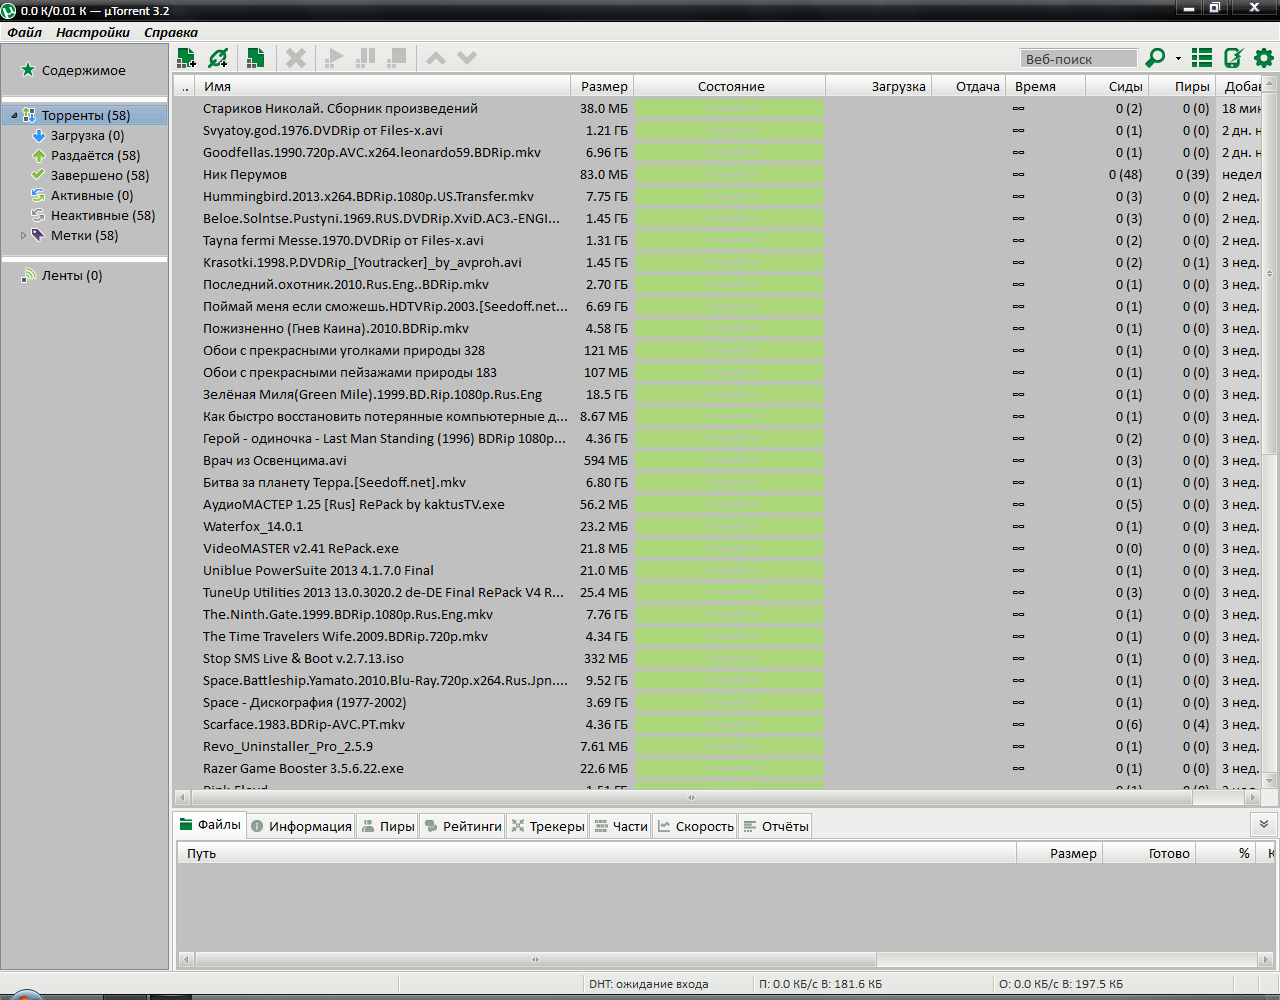Click the torrent list horizontal scrollbar
Image resolution: width=1280 pixels, height=1000 pixels.
pyautogui.click(x=691, y=797)
